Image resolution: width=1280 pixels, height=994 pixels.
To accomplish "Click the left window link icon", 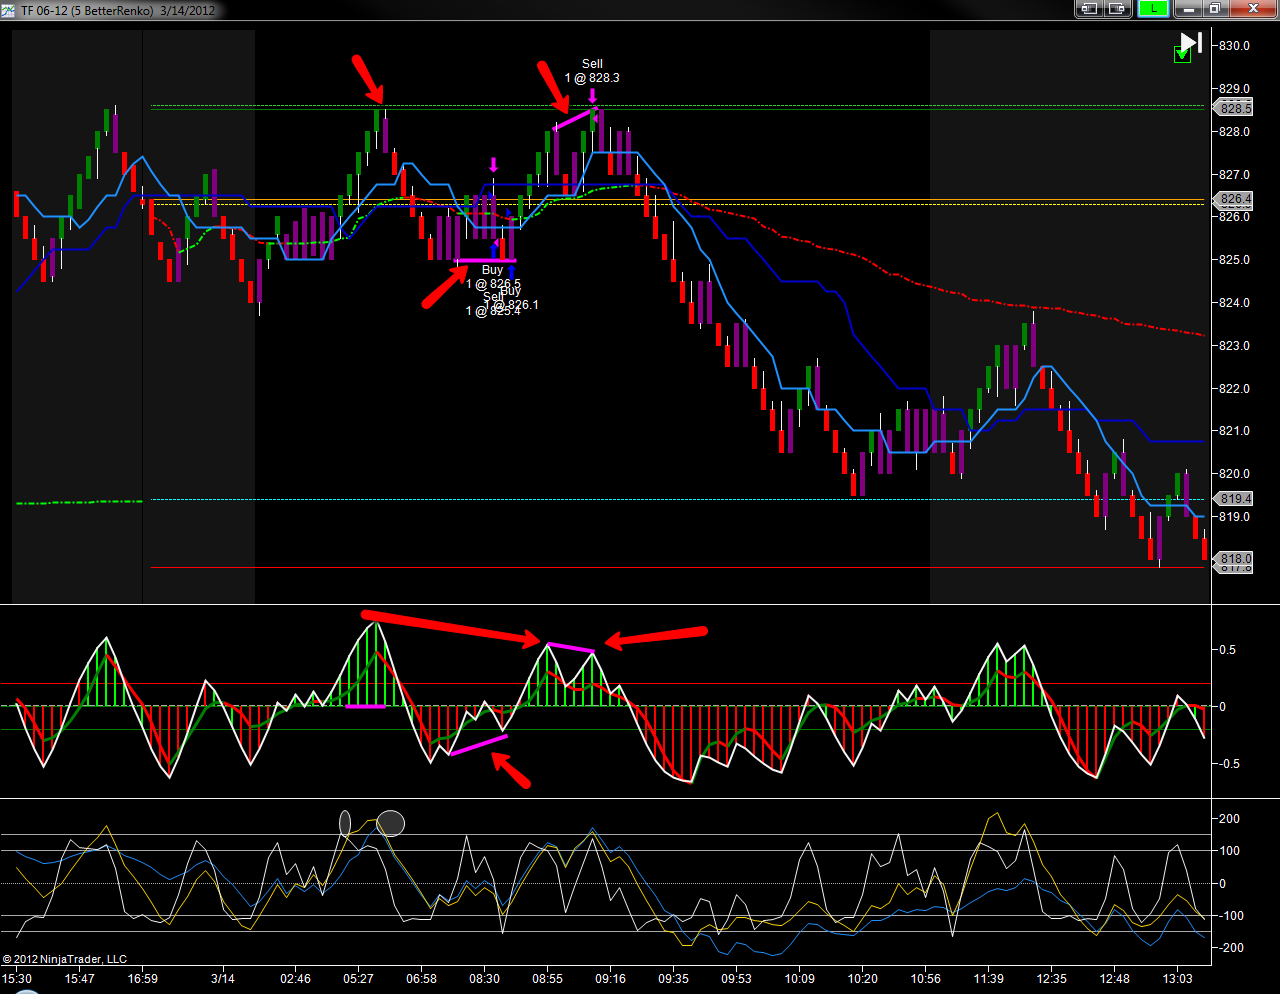I will pyautogui.click(x=1088, y=9).
